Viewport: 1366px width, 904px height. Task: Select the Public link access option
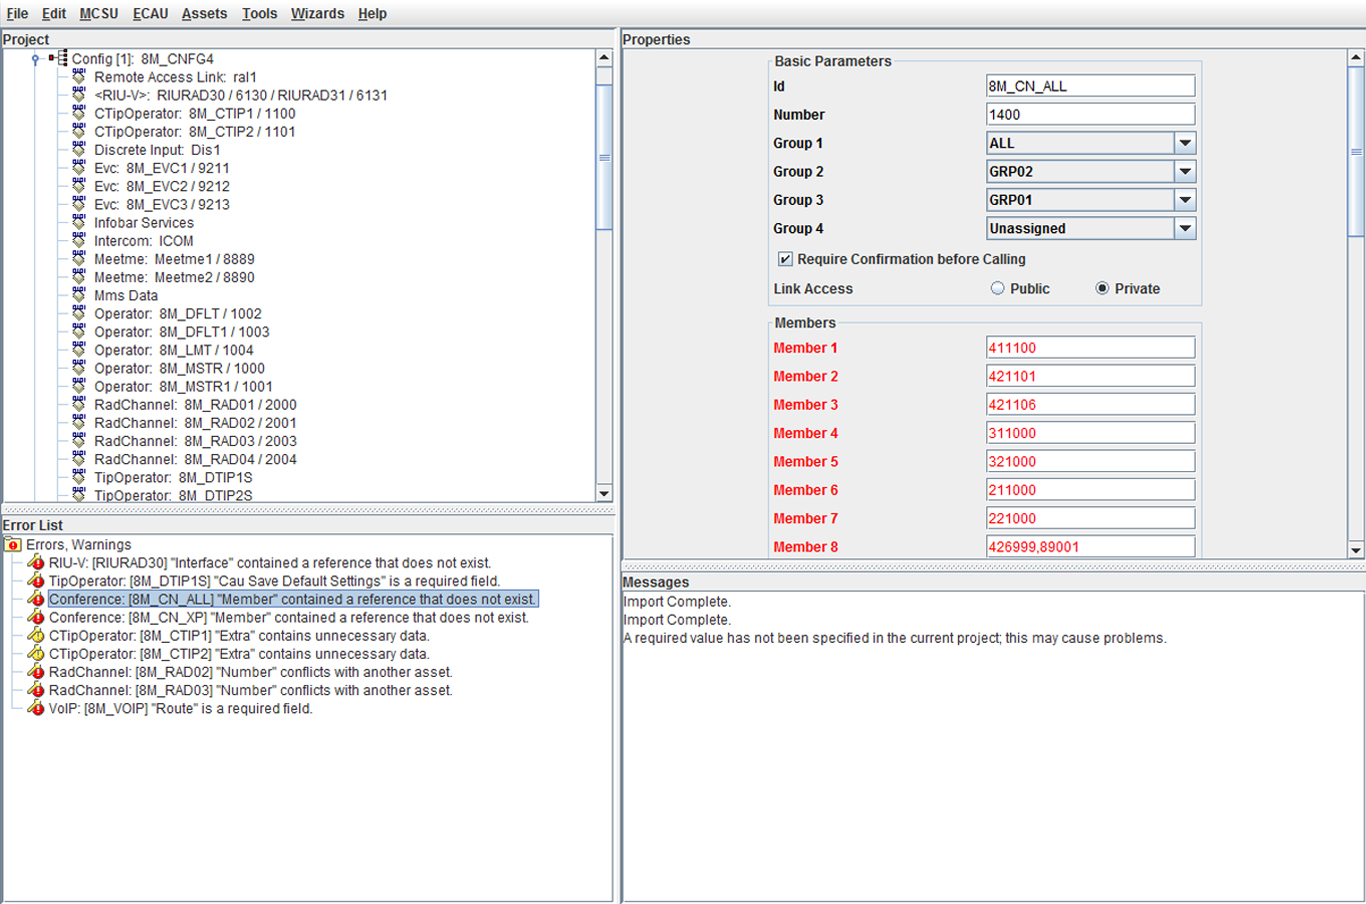click(997, 288)
